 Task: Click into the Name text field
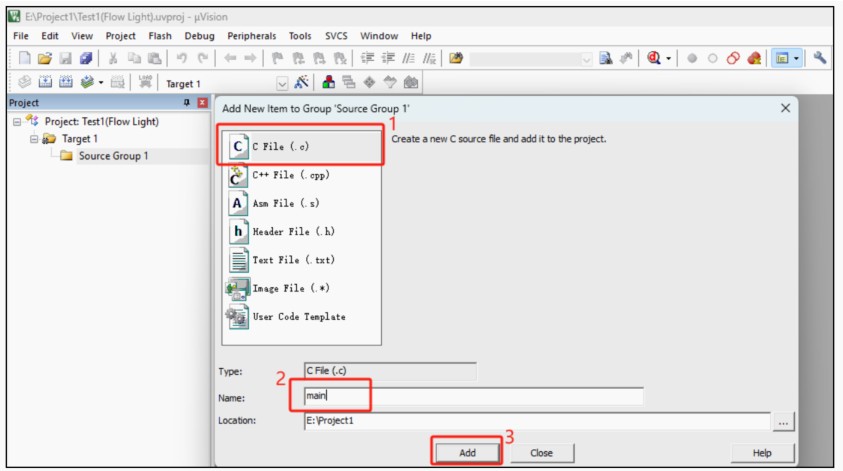click(472, 396)
